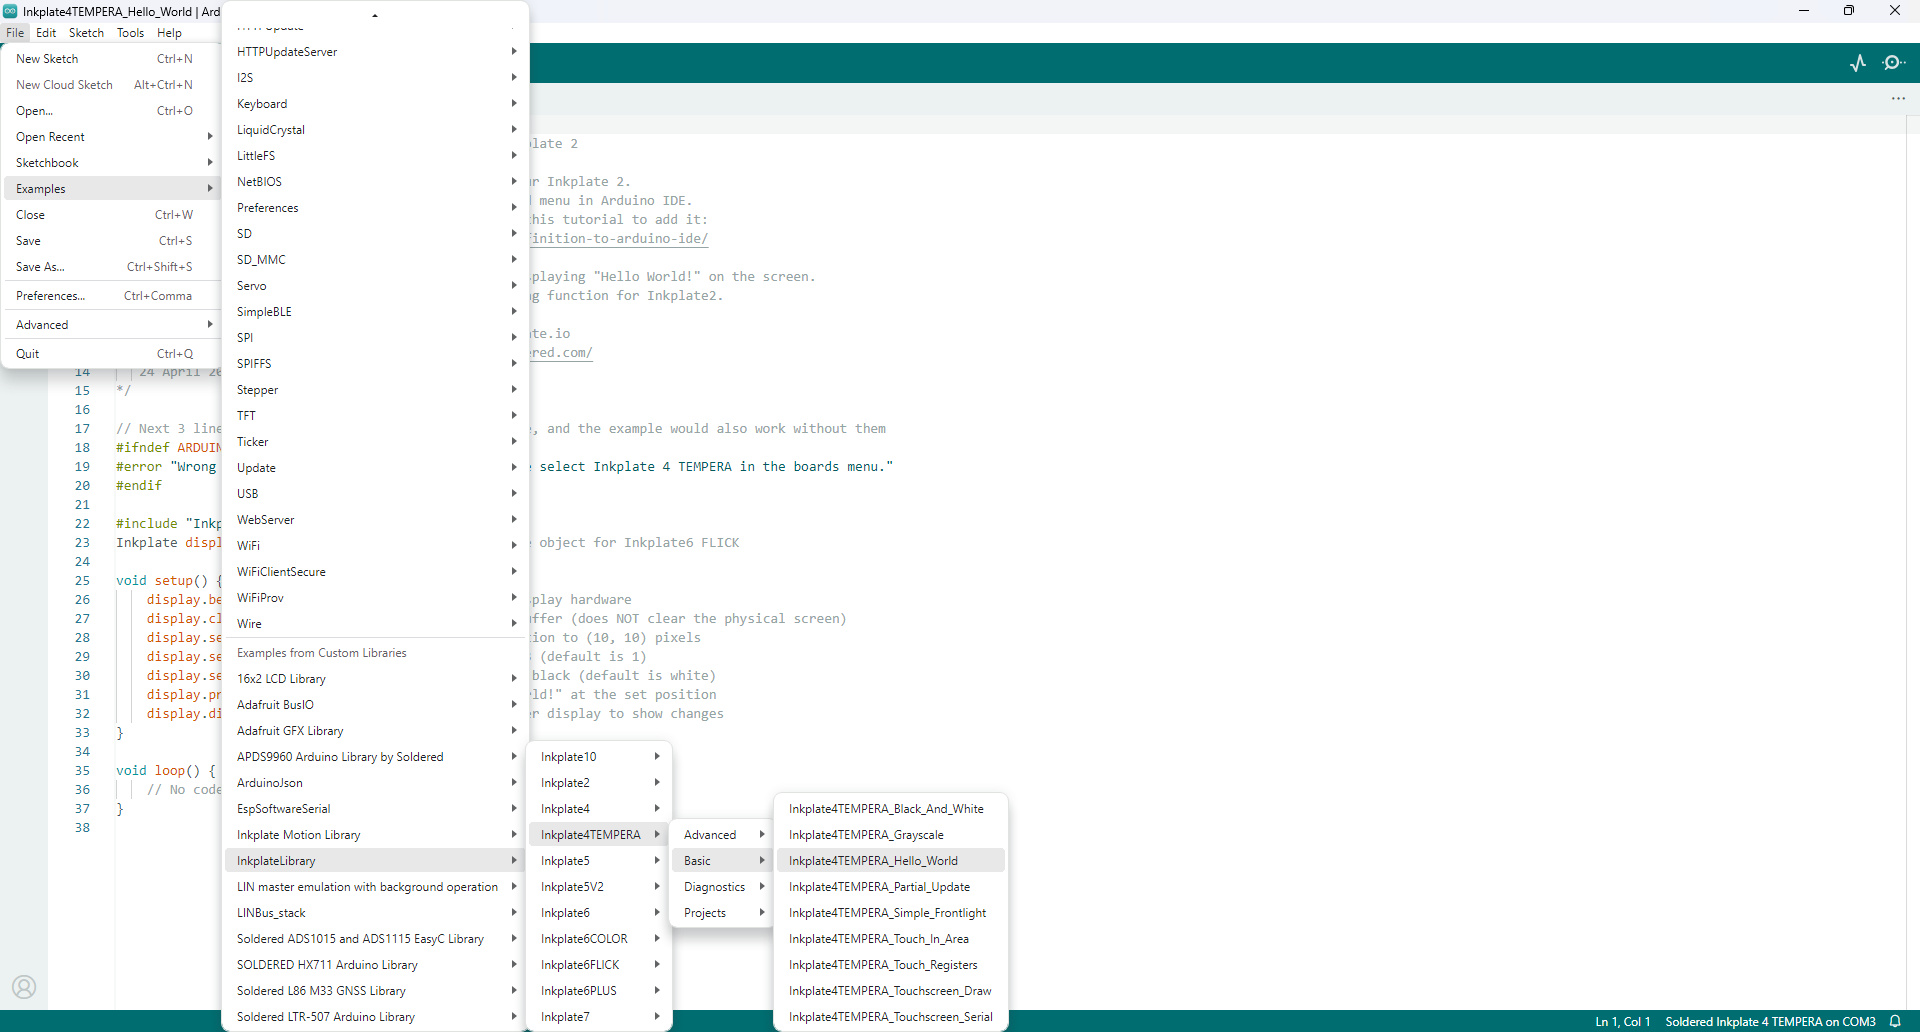Click the notifications bell in status bar
The width and height of the screenshot is (1920, 1032).
1895,1021
